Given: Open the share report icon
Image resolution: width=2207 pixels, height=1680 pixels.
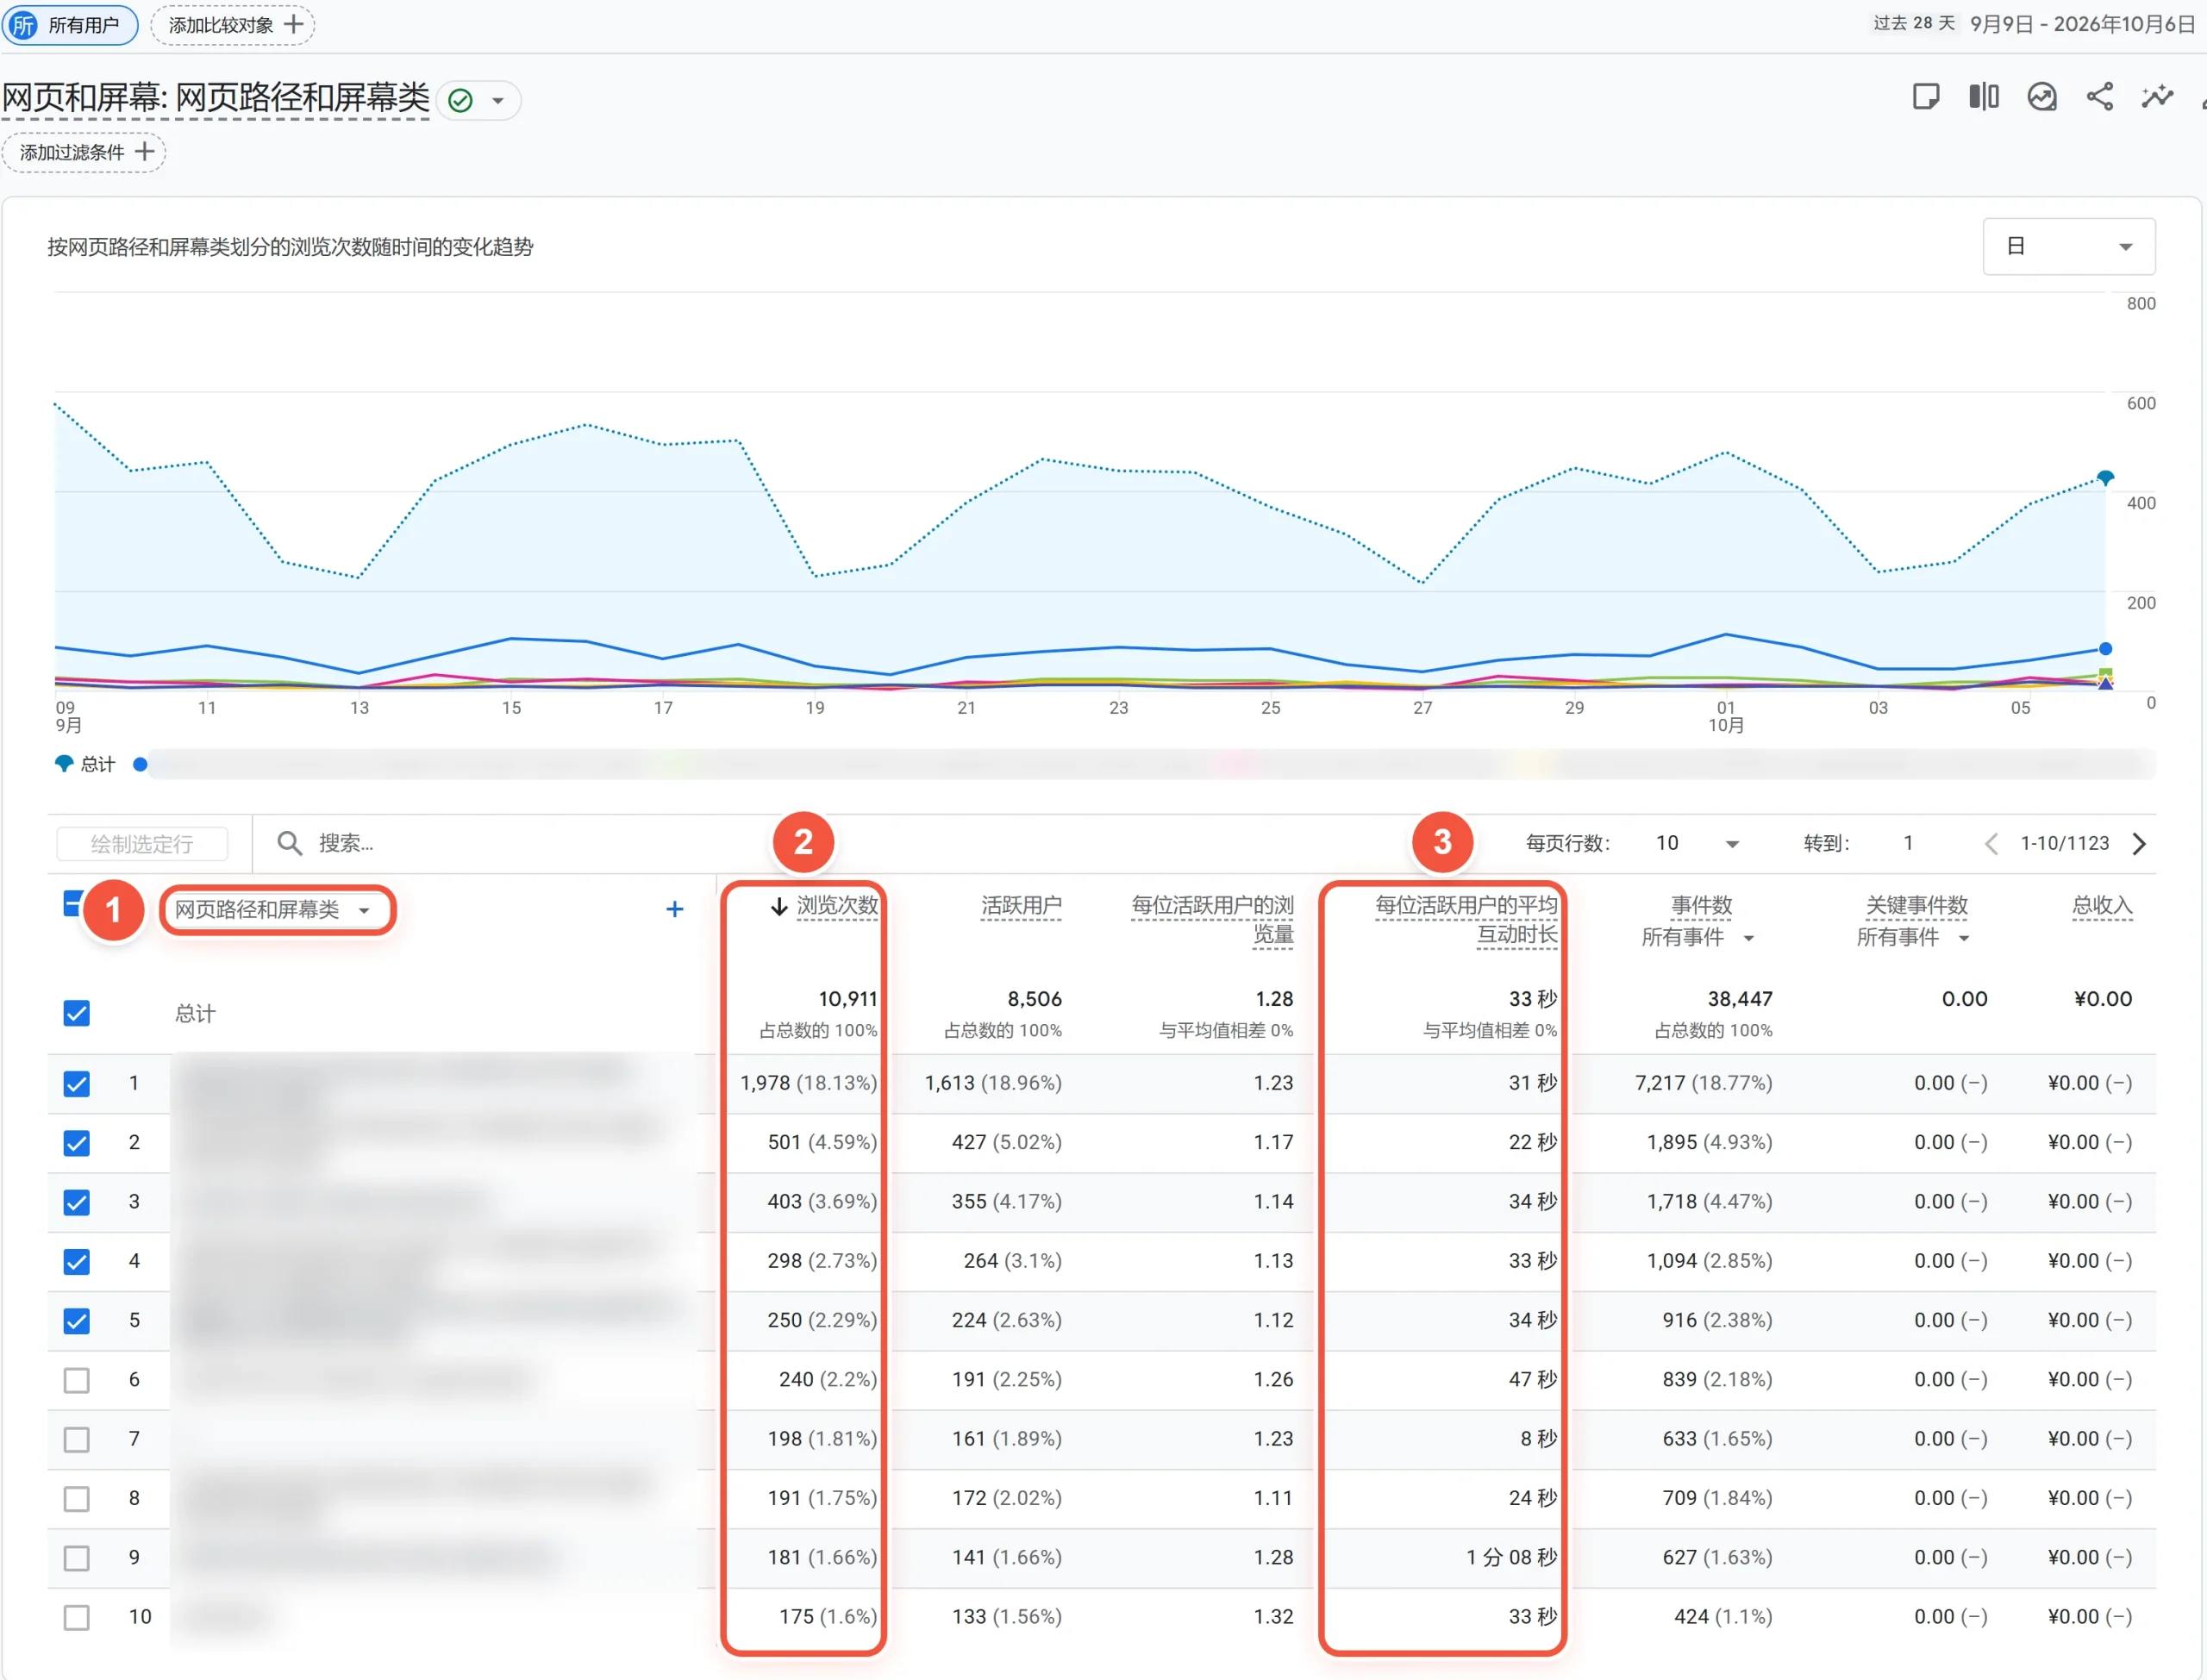Looking at the screenshot, I should [2099, 97].
